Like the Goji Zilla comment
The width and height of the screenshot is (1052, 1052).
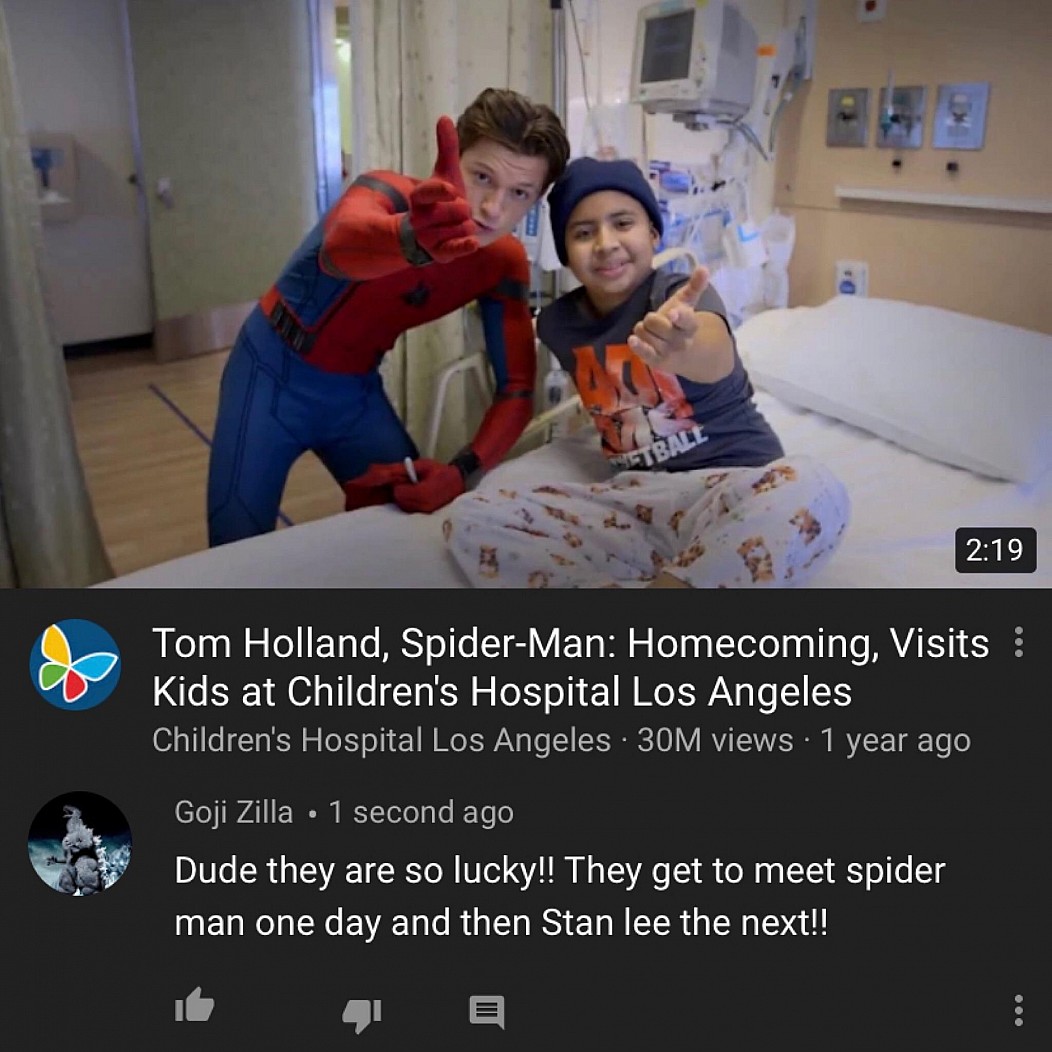[195, 1005]
